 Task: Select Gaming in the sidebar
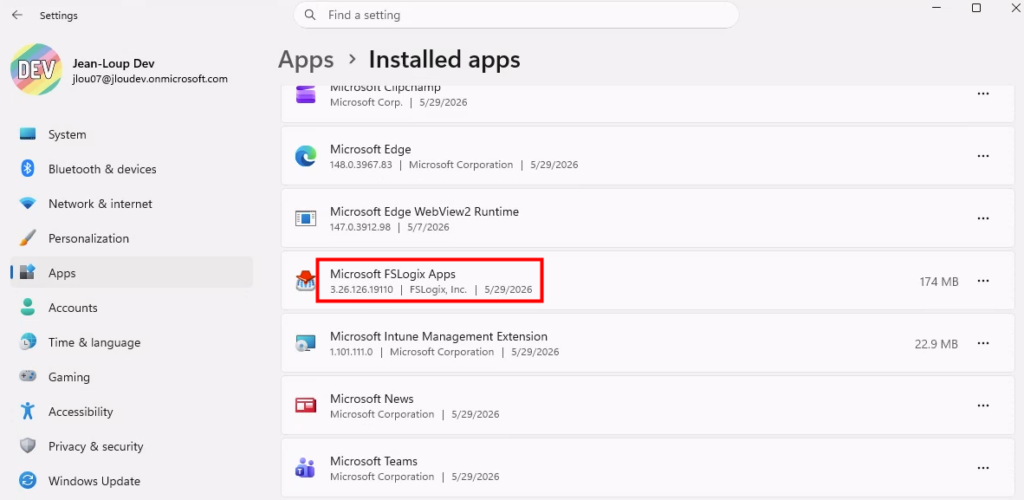coord(131,377)
